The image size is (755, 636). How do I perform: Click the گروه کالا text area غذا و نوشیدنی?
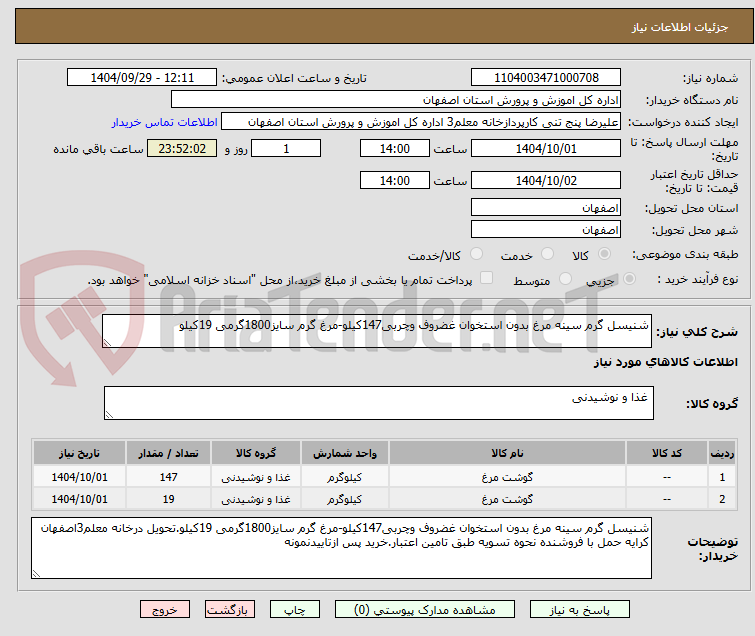click(x=379, y=403)
